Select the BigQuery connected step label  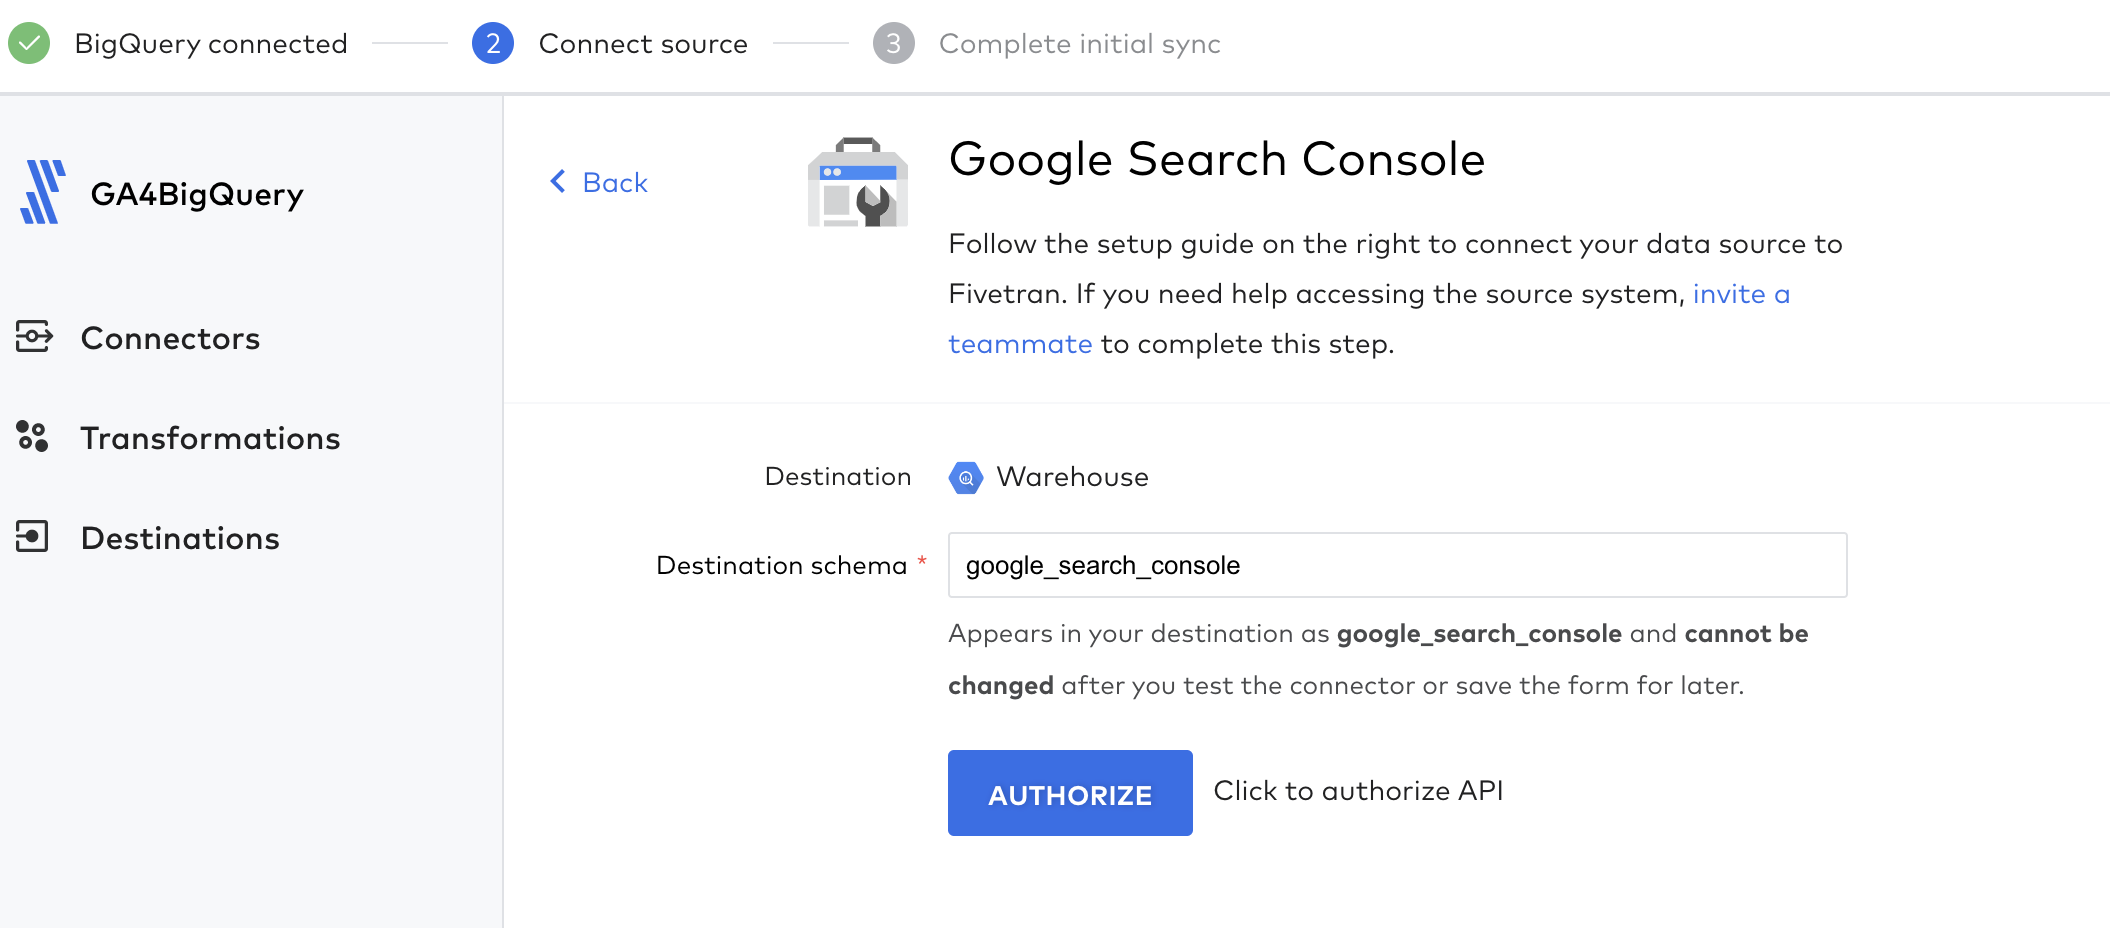(x=211, y=44)
